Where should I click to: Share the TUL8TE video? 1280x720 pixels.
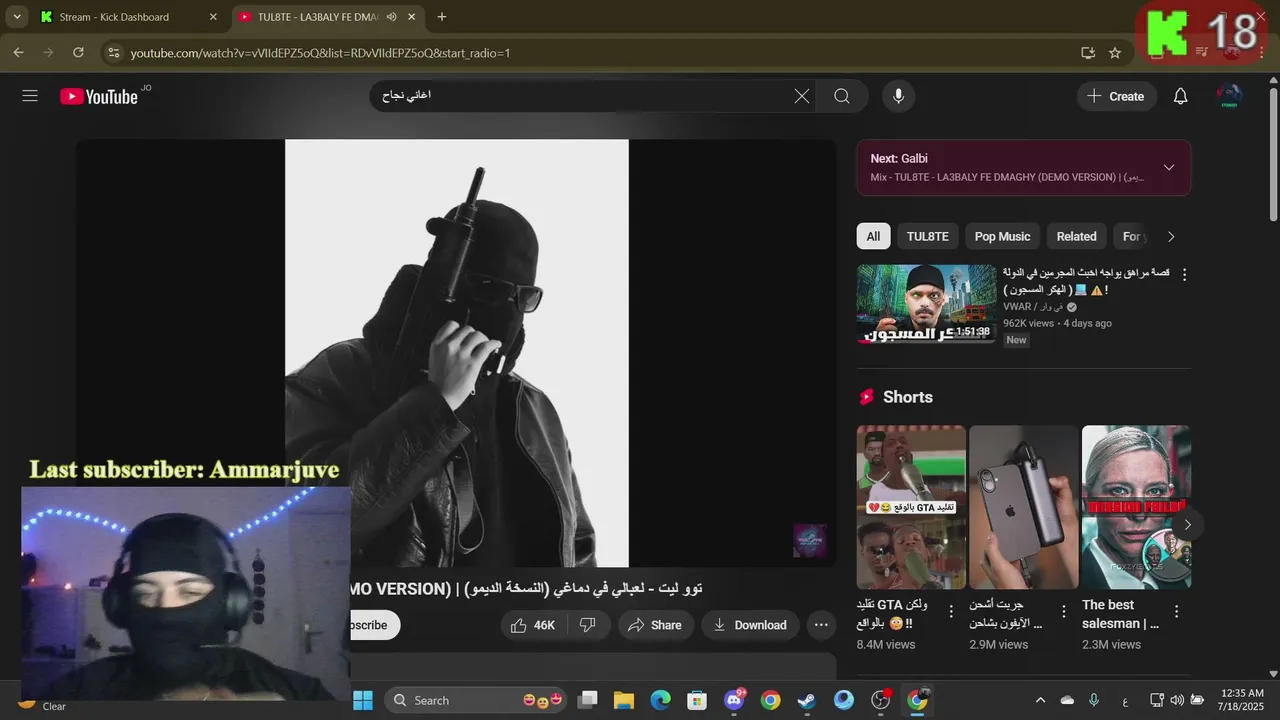(655, 625)
